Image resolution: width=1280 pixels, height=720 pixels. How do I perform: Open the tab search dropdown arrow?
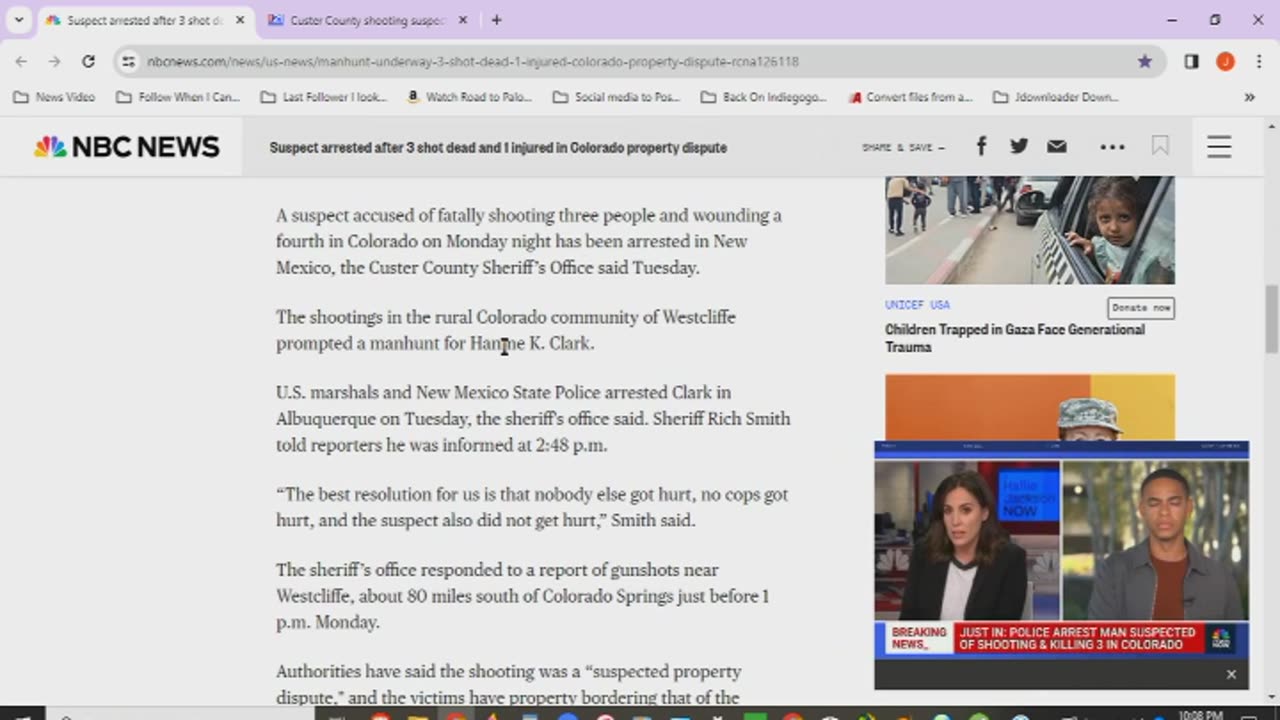(x=19, y=20)
